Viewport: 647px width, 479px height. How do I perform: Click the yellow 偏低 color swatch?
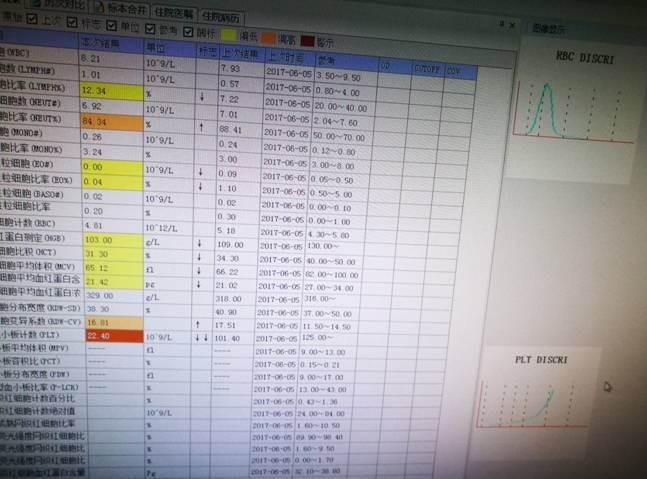pos(229,35)
